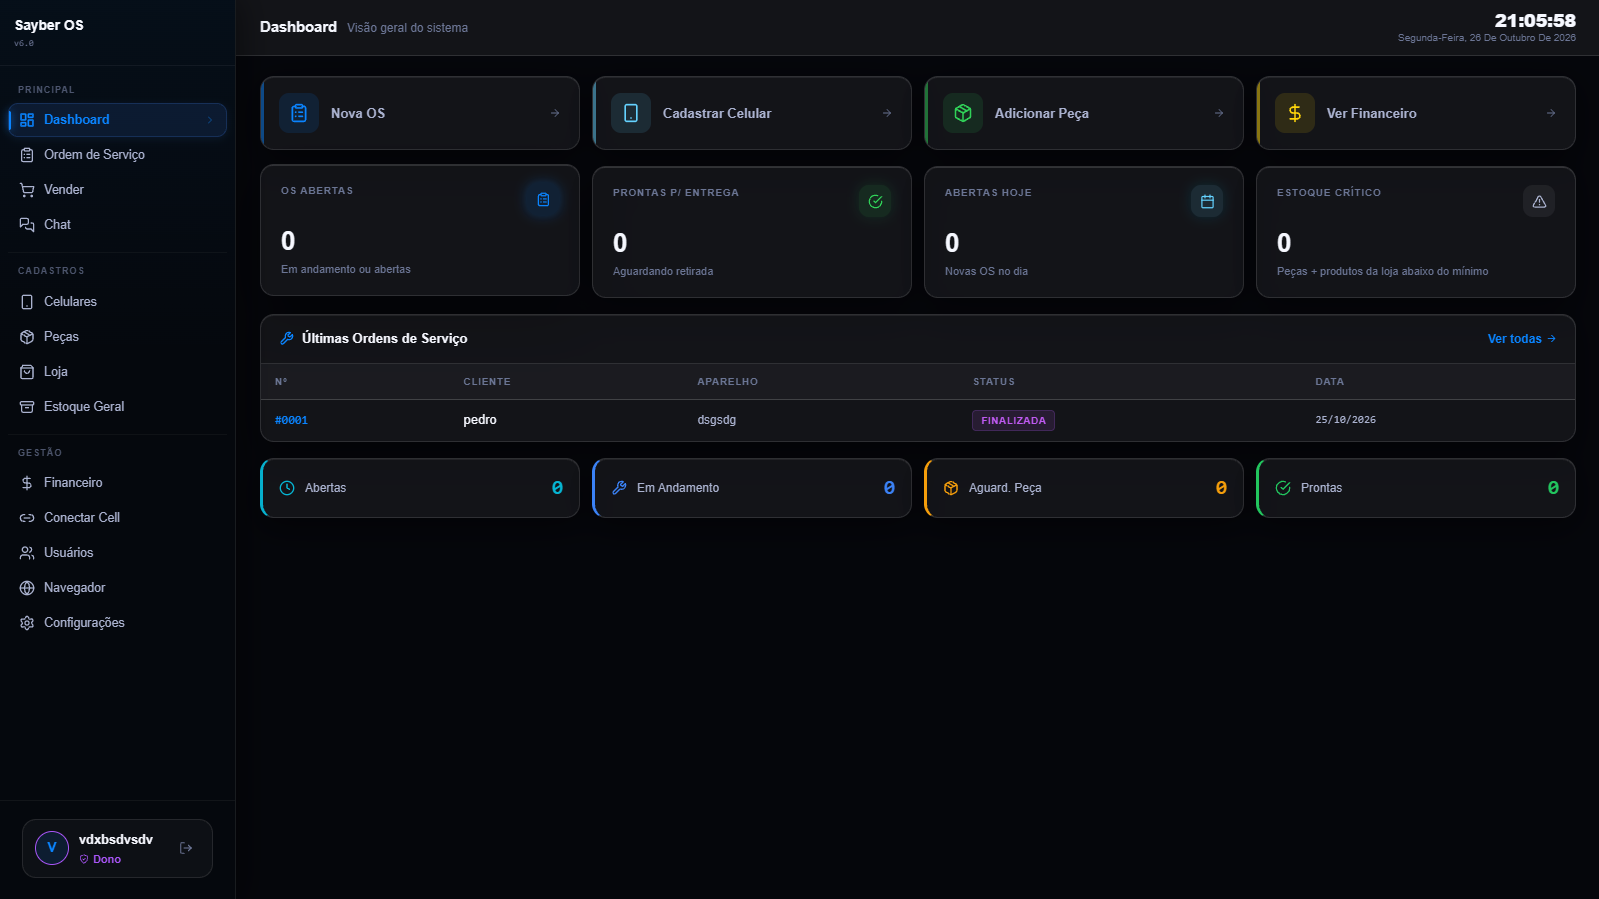This screenshot has width=1599, height=899.
Task: Open order #0001 link
Action: pos(291,420)
